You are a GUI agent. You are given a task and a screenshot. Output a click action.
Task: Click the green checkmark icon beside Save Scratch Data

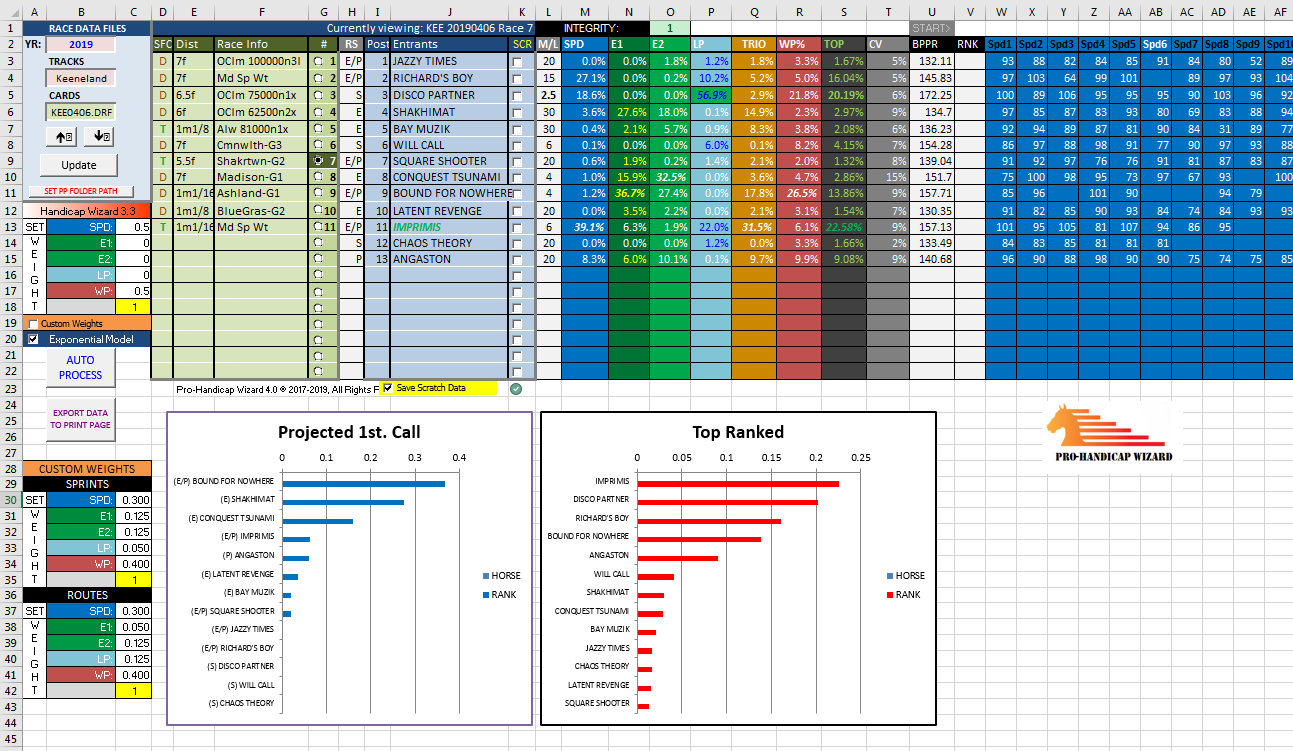[x=516, y=388]
